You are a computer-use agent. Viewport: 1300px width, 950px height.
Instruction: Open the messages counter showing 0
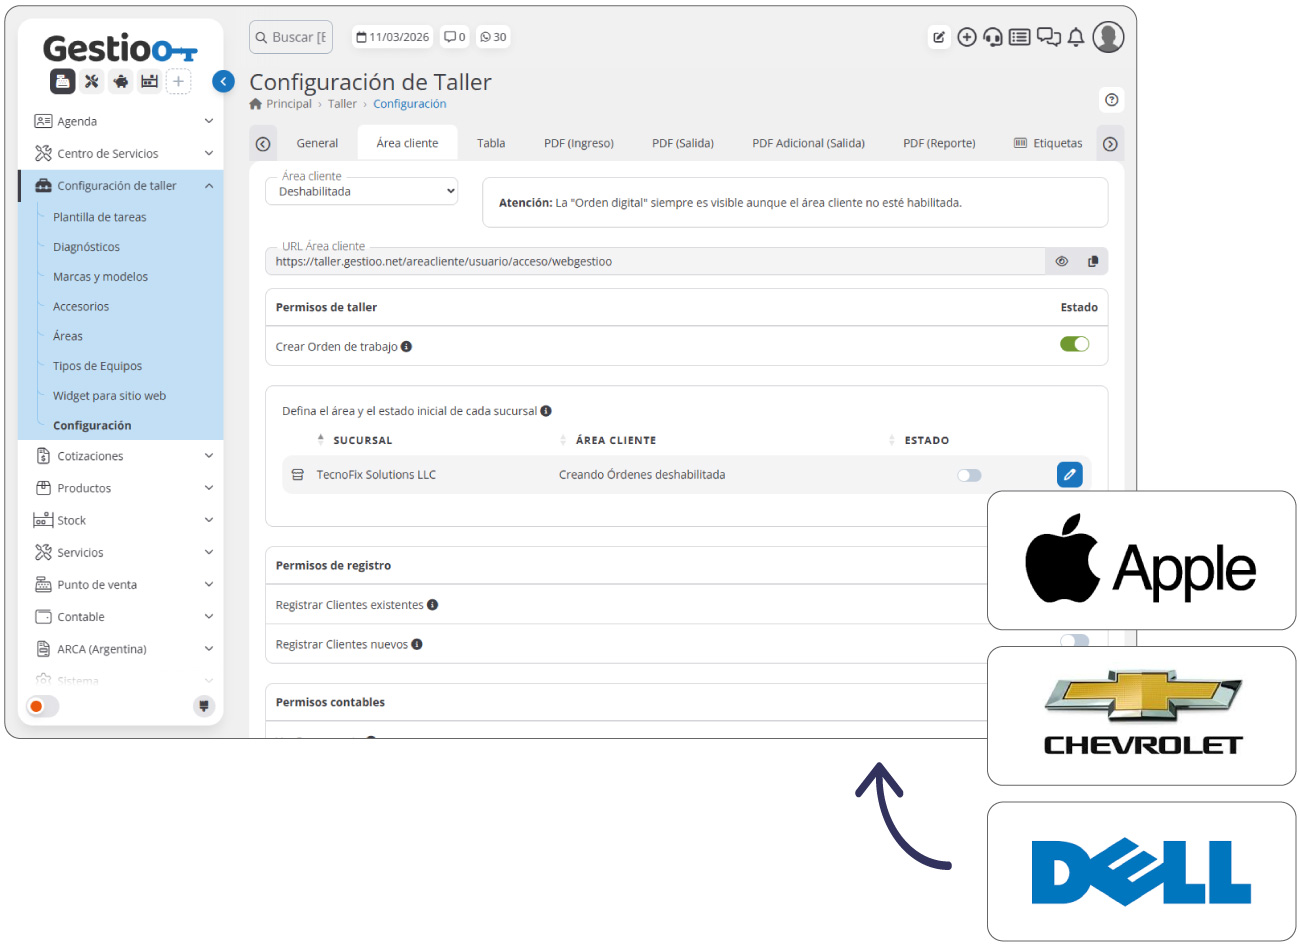455,37
